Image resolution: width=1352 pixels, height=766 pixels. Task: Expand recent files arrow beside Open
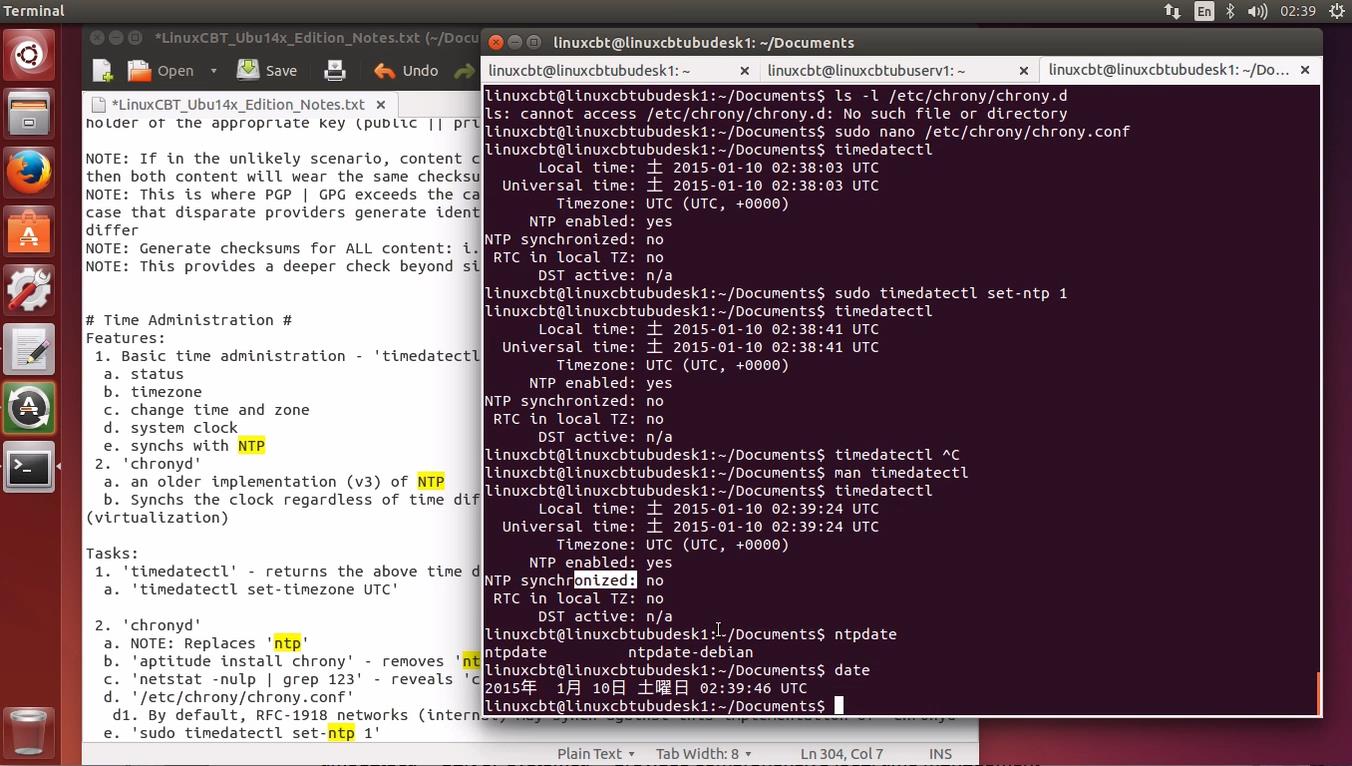pos(213,71)
